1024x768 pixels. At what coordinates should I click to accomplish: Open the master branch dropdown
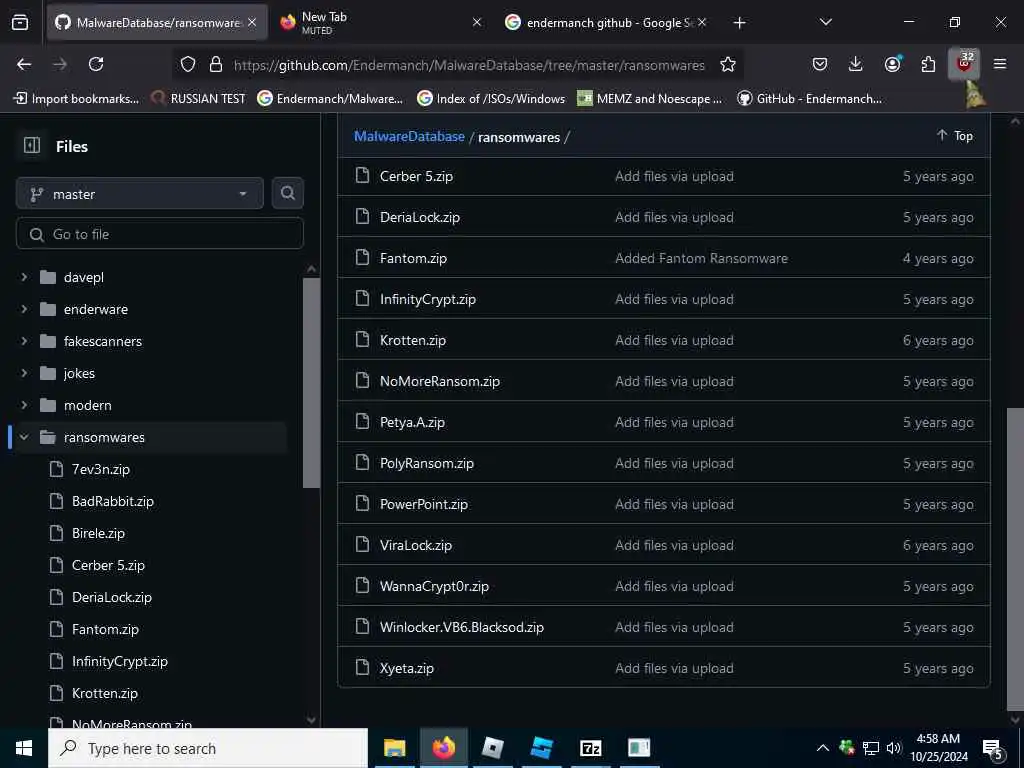tap(140, 193)
